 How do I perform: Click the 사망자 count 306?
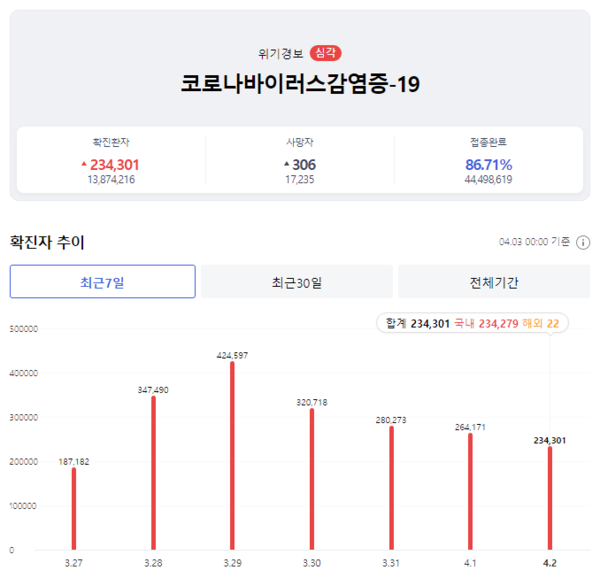(x=304, y=165)
